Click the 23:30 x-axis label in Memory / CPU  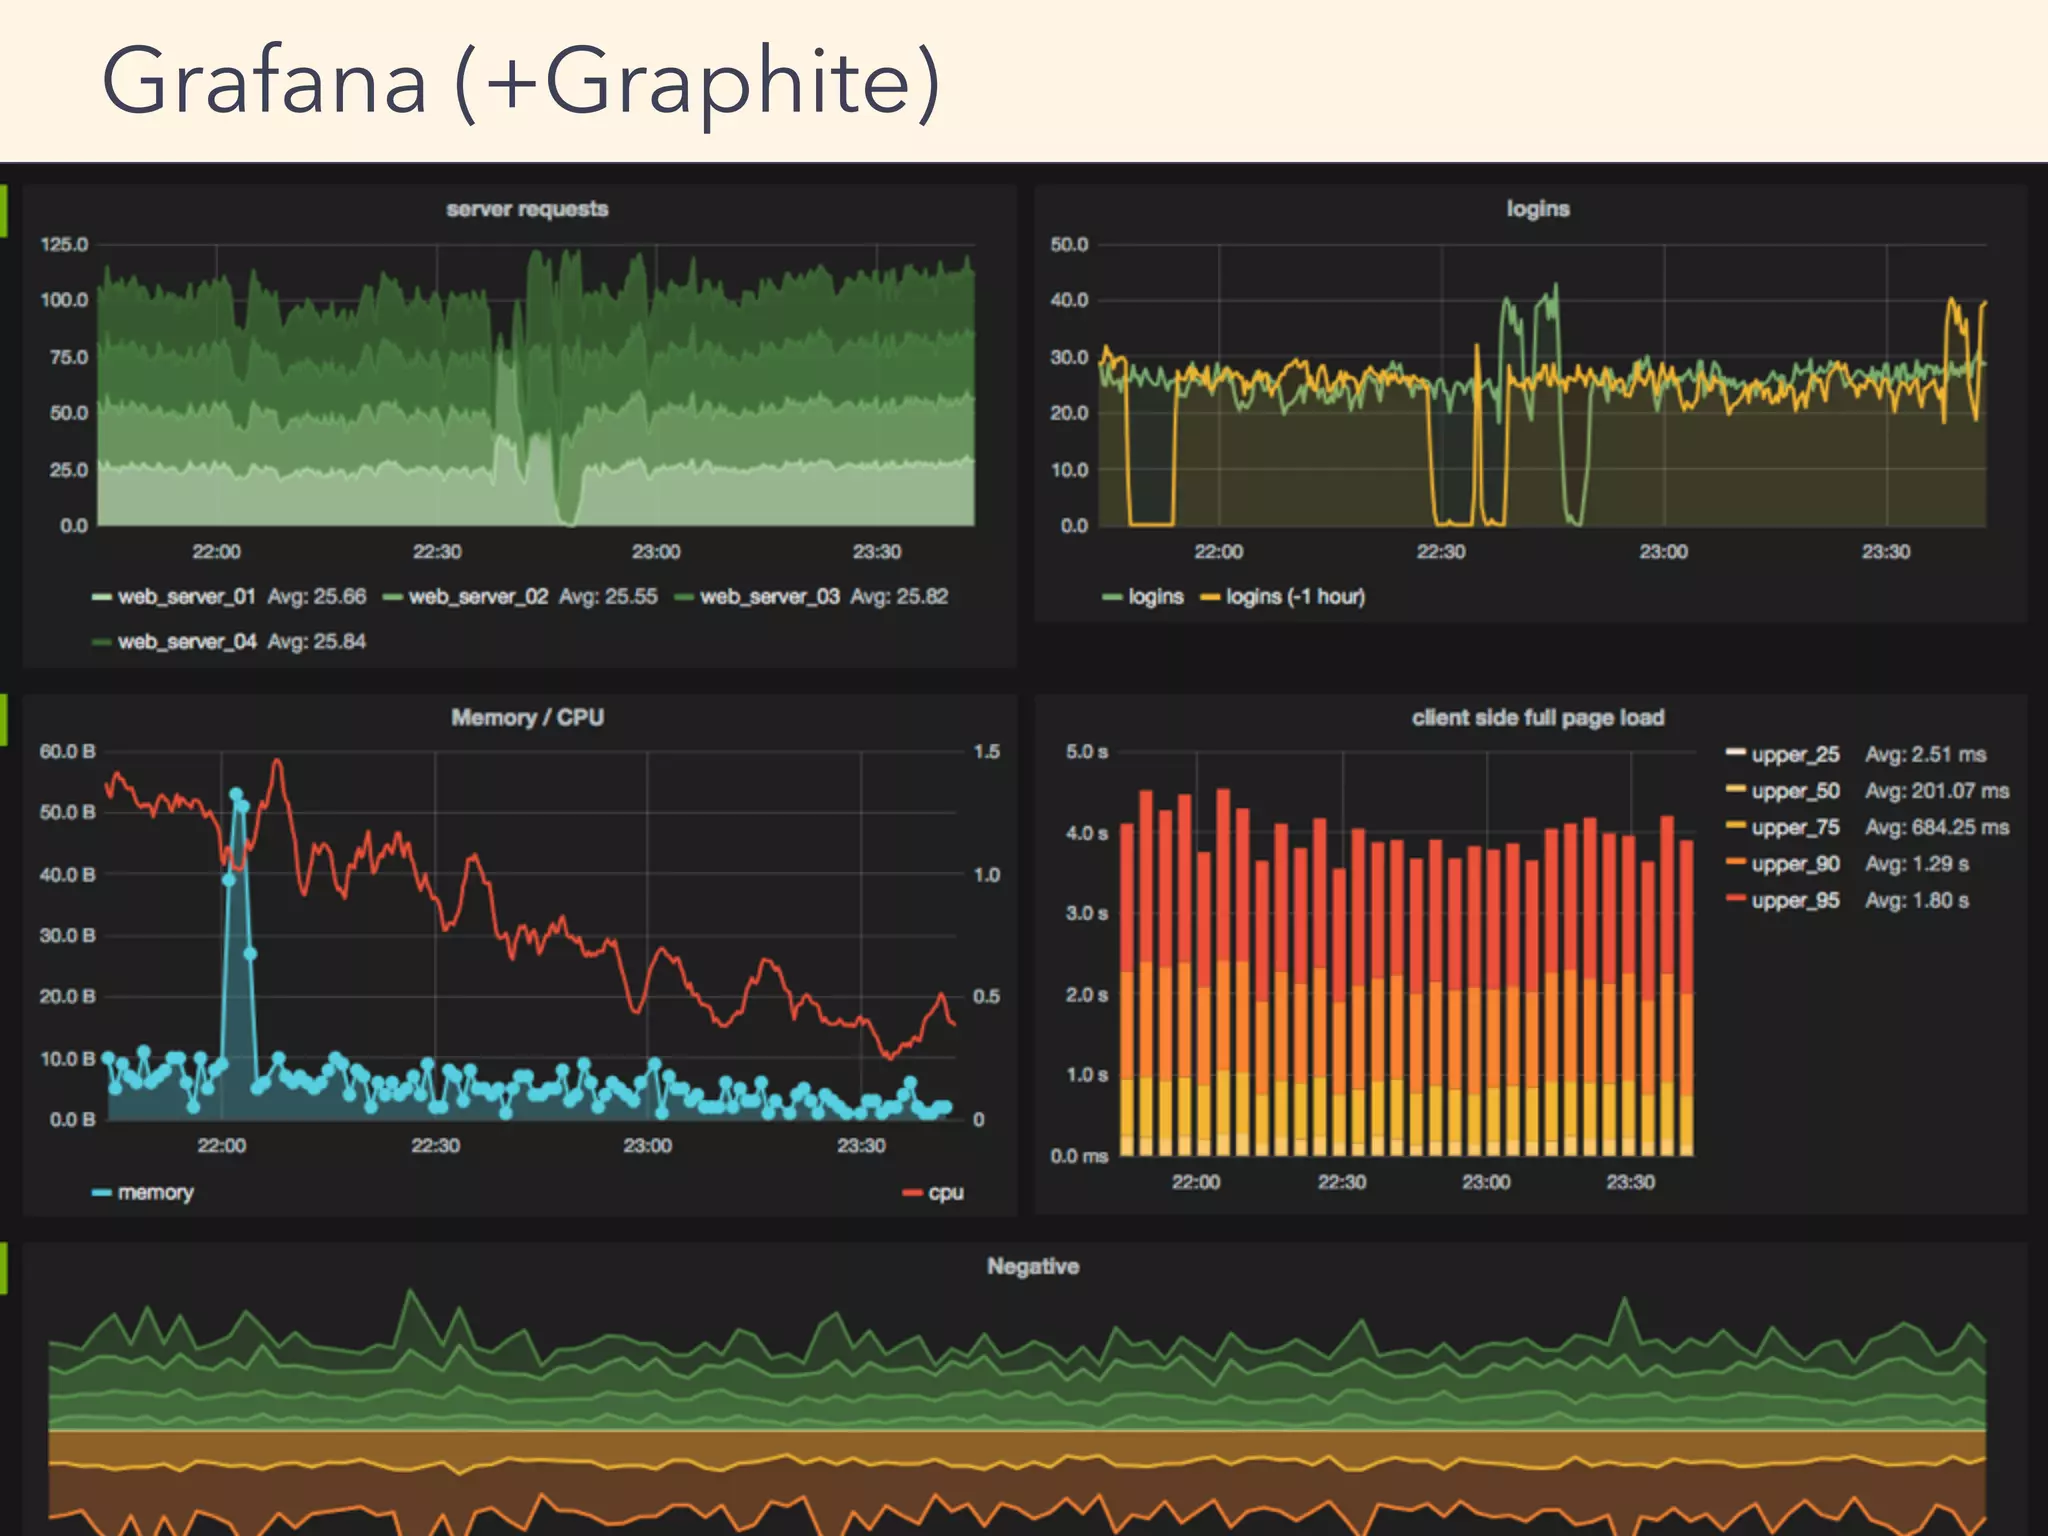click(x=861, y=1145)
